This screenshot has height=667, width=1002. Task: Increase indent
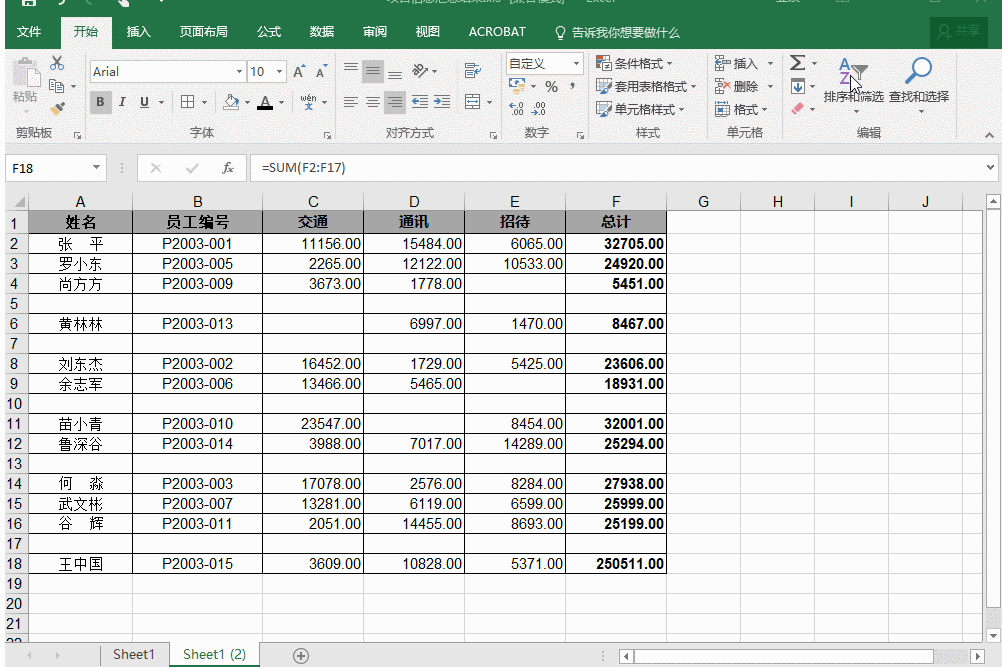click(442, 102)
